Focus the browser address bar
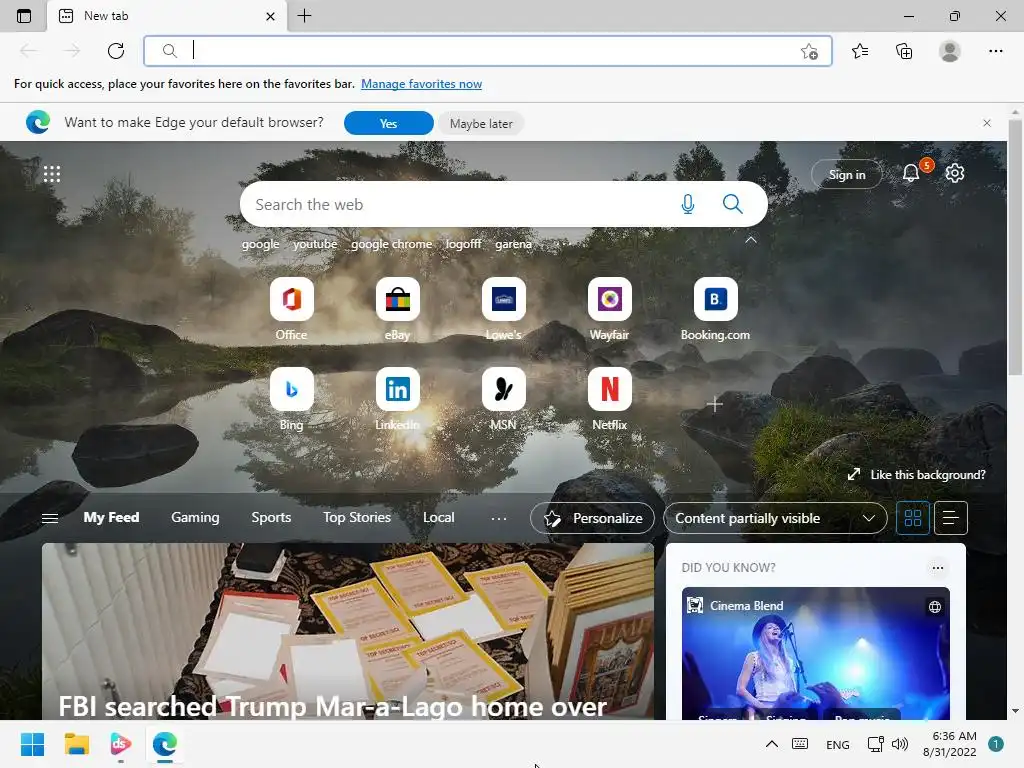The width and height of the screenshot is (1024, 768). point(488,51)
